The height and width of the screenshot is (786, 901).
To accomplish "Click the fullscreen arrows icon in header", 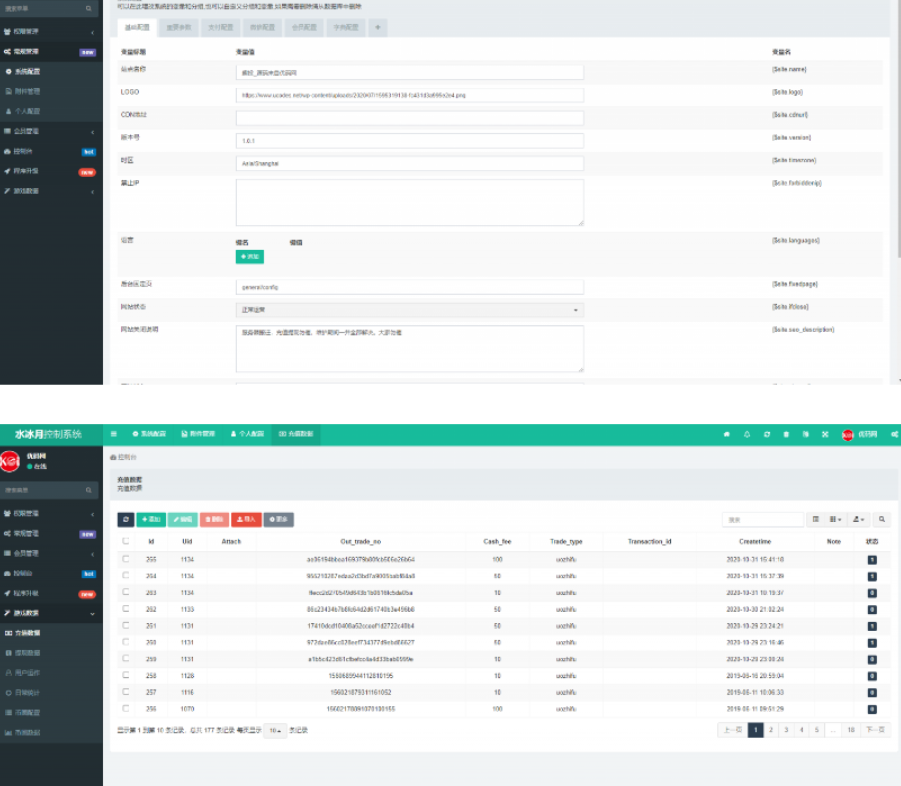I will [825, 434].
